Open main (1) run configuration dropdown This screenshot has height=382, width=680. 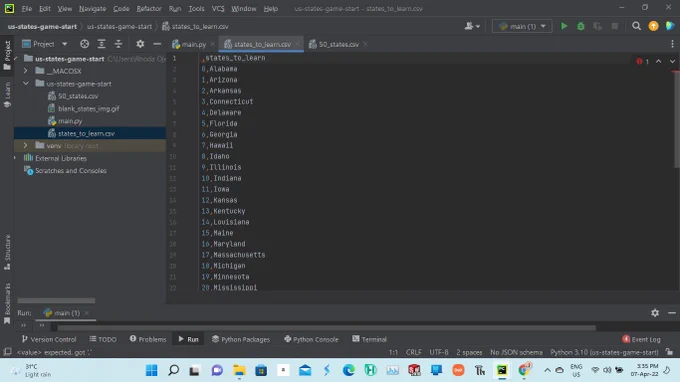(x=522, y=26)
